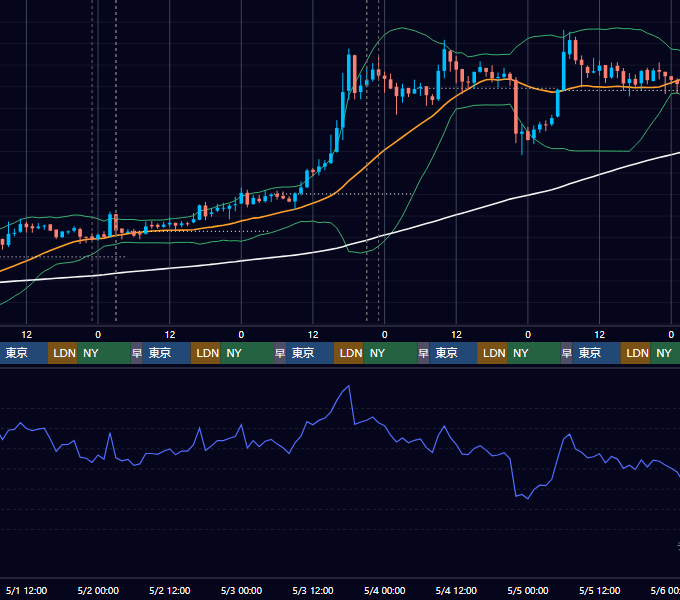Screen dimensions: 680x600
Task: Click the 5/1 東京 session block
Action: tap(23, 353)
